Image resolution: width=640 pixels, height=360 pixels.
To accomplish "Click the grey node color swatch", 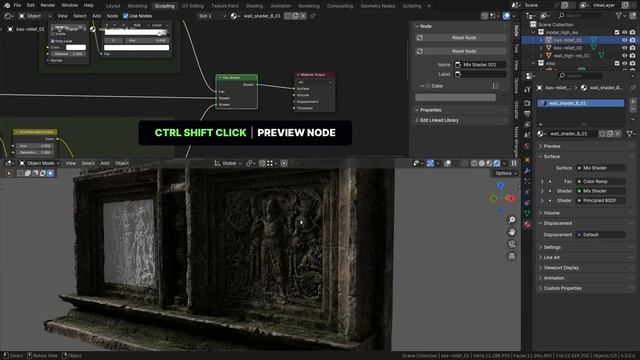I will (x=455, y=98).
